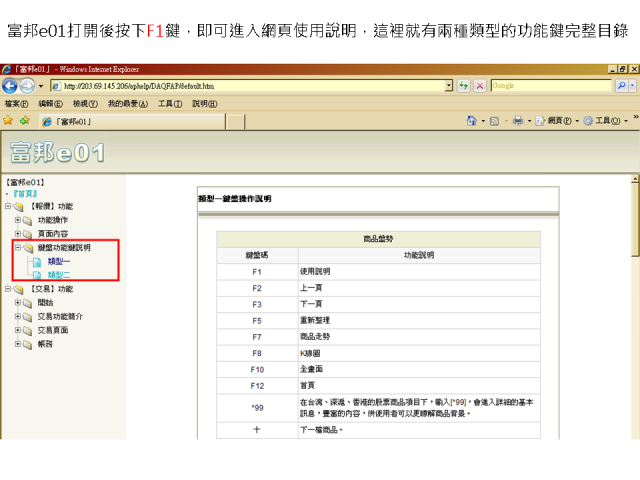Click the page icon in address bar
Viewport: 640px width, 480px height.
[56, 86]
